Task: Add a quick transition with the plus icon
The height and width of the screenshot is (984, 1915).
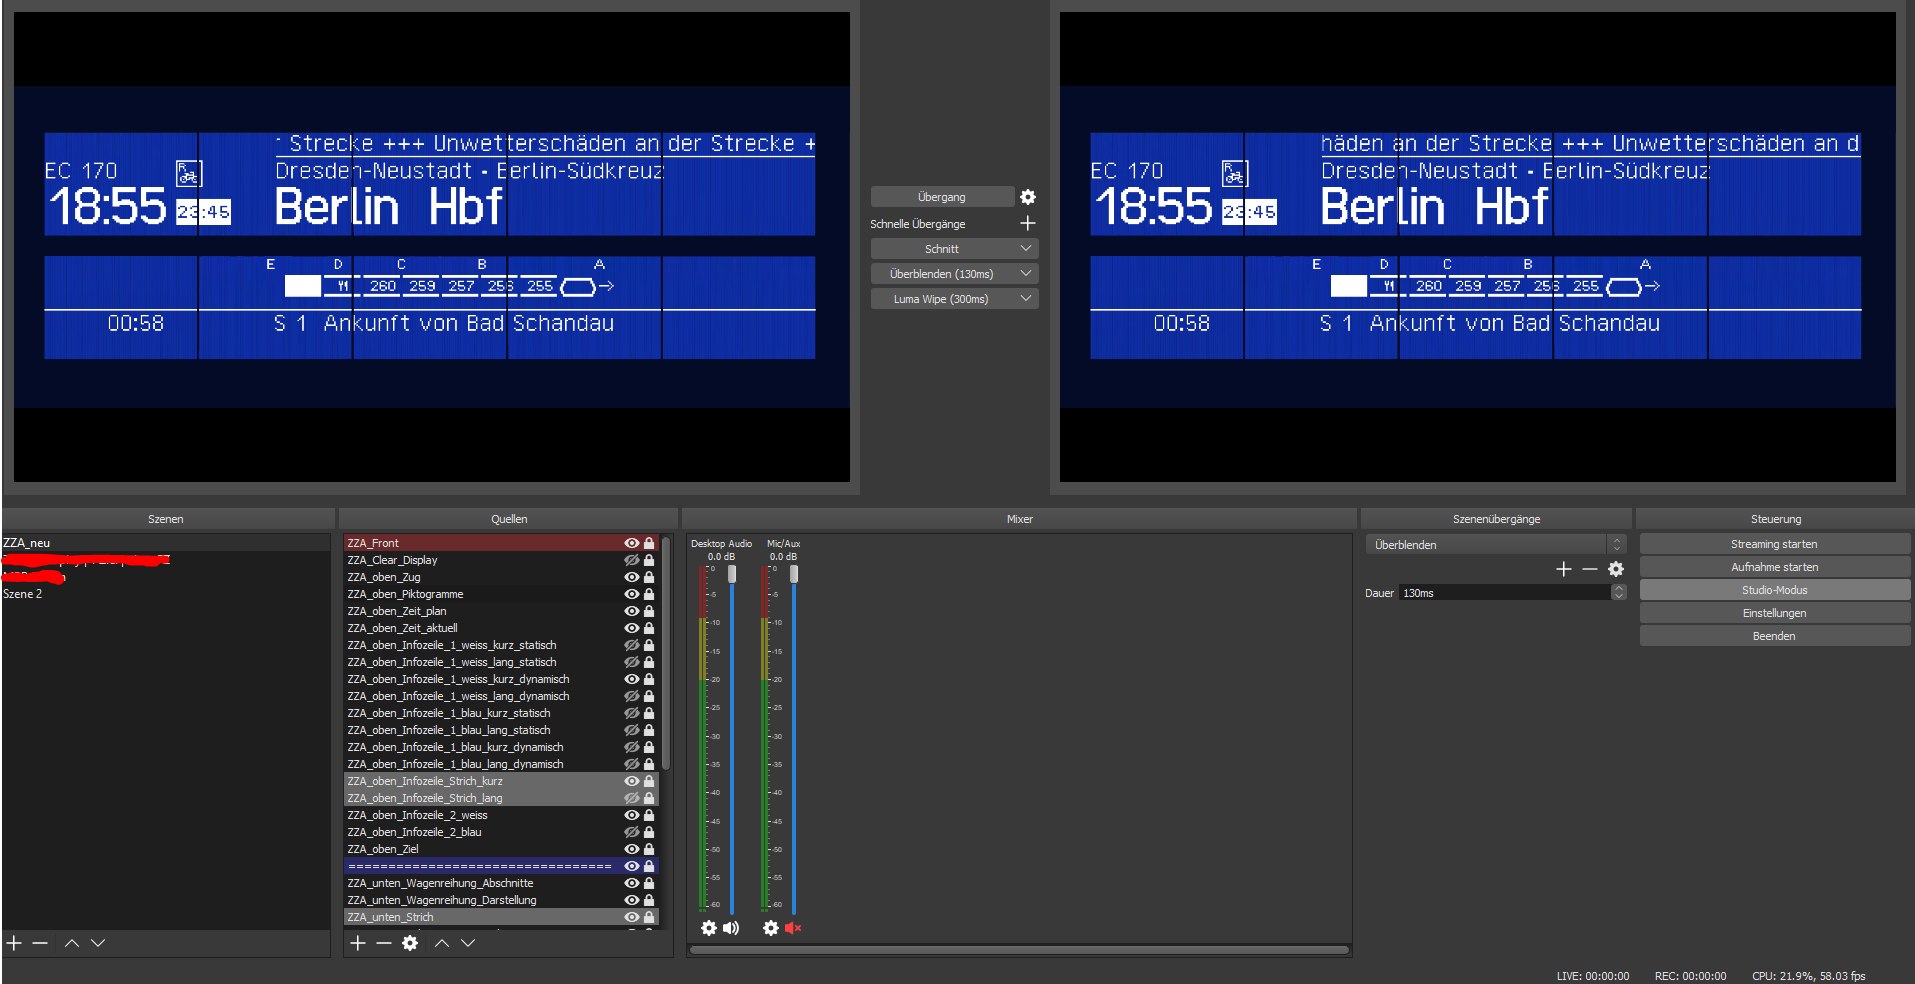Action: pos(1027,223)
